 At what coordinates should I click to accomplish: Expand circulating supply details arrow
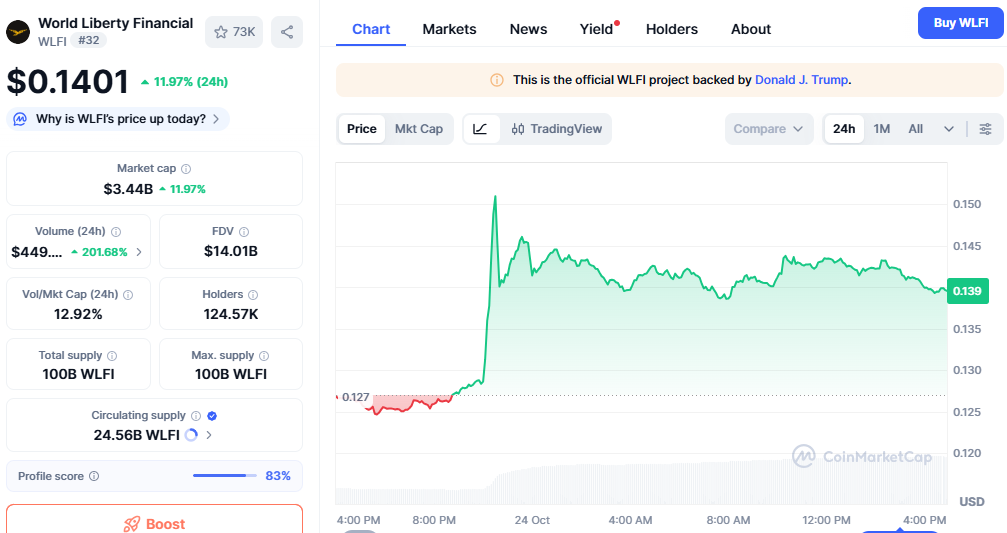(208, 435)
